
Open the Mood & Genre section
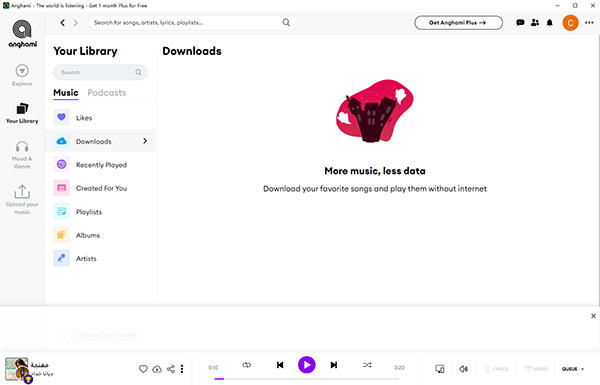[x=22, y=155]
